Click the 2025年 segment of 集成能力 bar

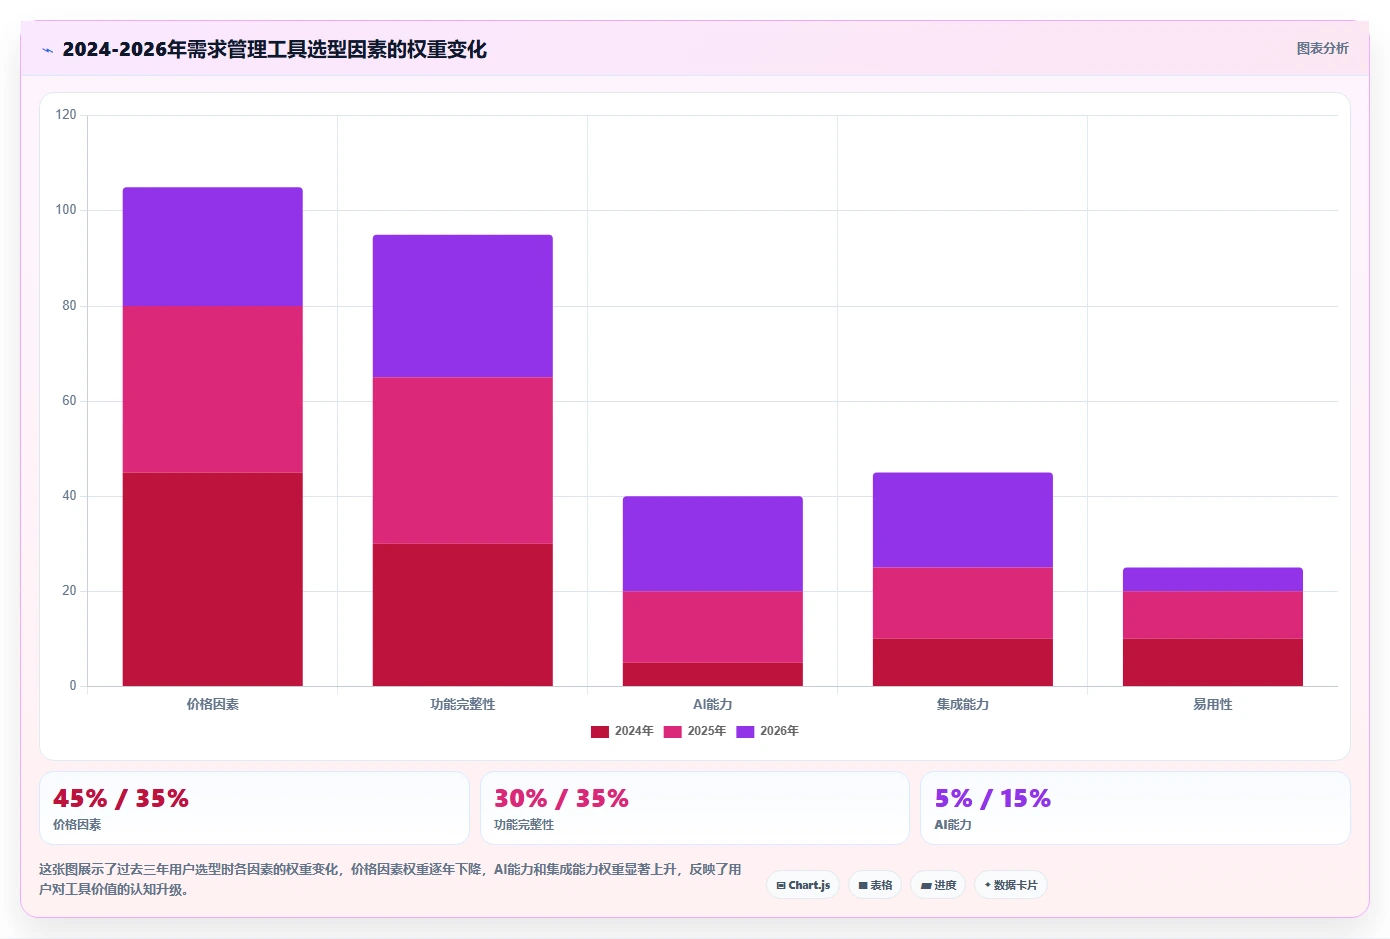point(963,603)
